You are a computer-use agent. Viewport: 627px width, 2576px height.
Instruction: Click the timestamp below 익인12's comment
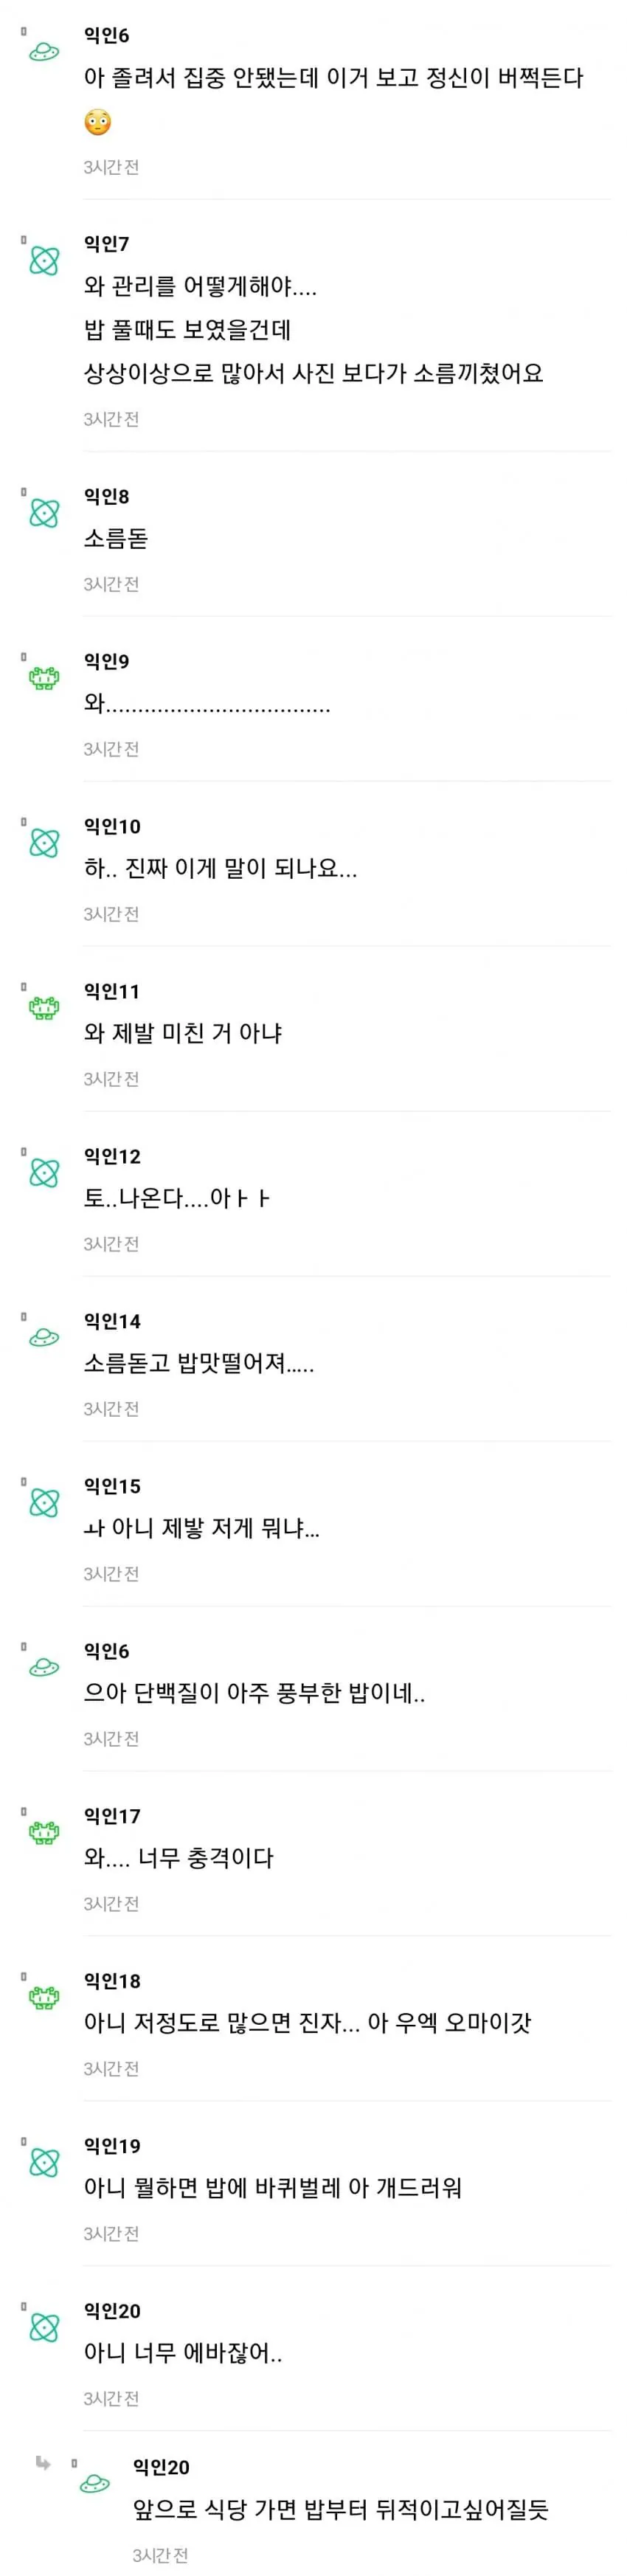(x=111, y=1244)
